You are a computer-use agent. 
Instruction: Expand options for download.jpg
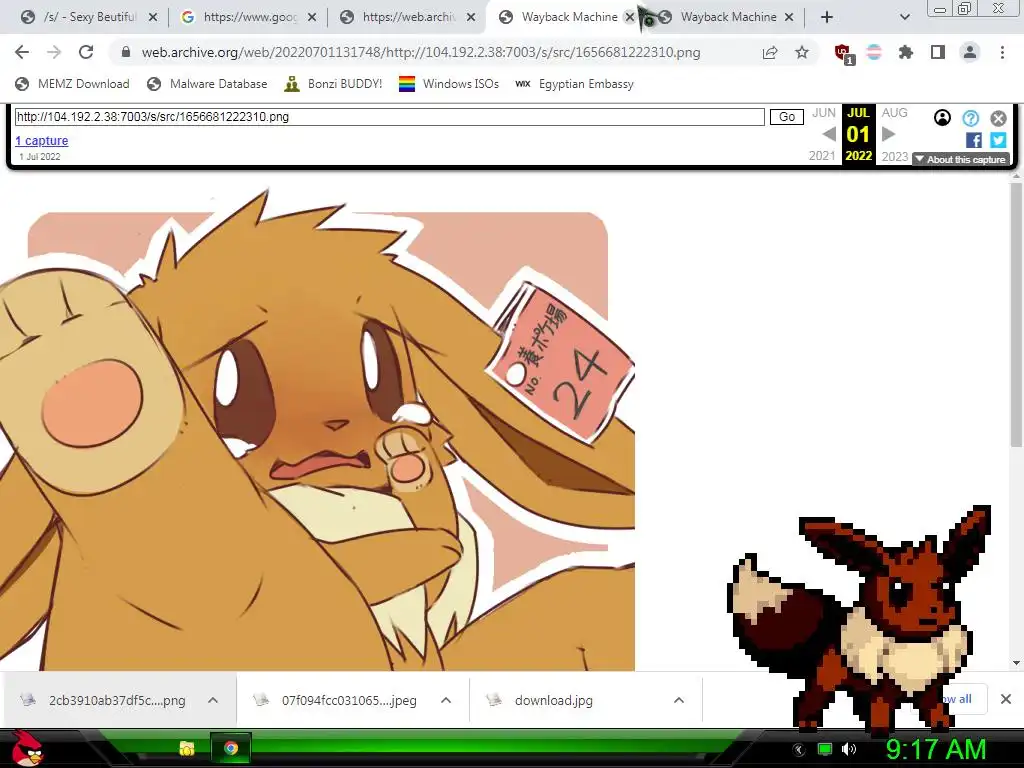click(x=679, y=700)
